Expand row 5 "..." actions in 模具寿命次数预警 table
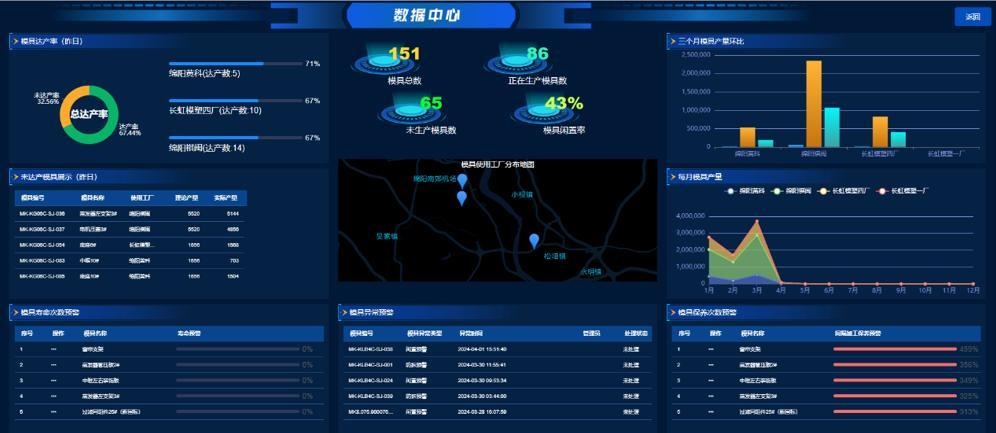This screenshot has height=433, width=996. point(54,411)
